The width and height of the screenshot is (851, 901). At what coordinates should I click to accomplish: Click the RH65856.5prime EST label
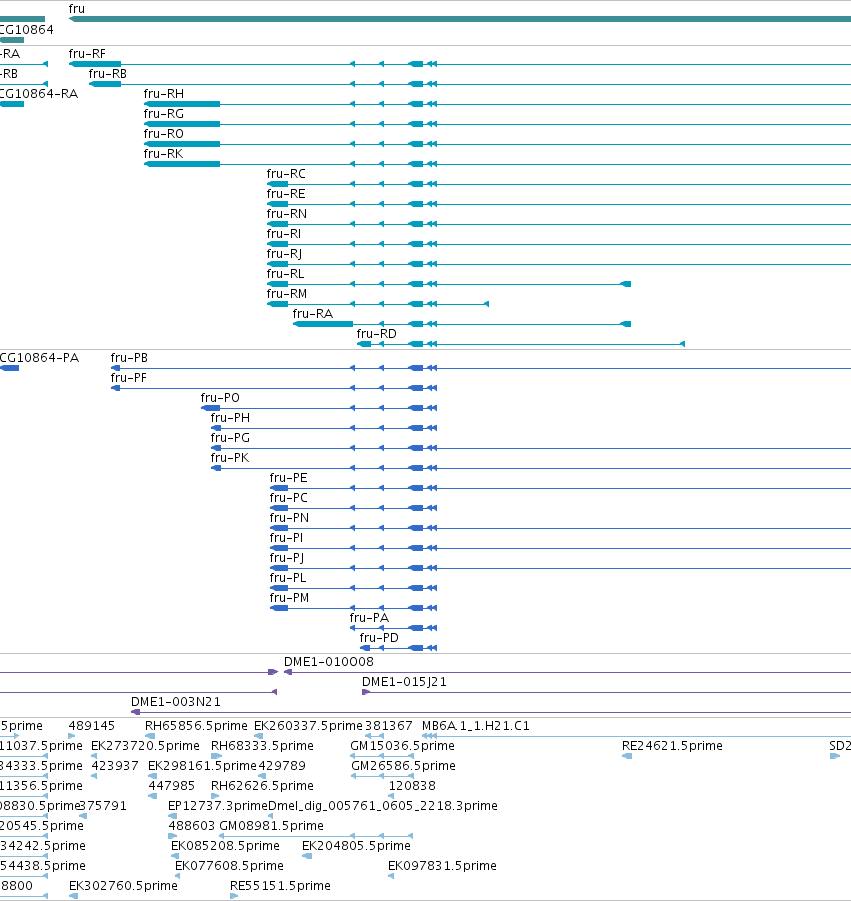click(x=196, y=726)
